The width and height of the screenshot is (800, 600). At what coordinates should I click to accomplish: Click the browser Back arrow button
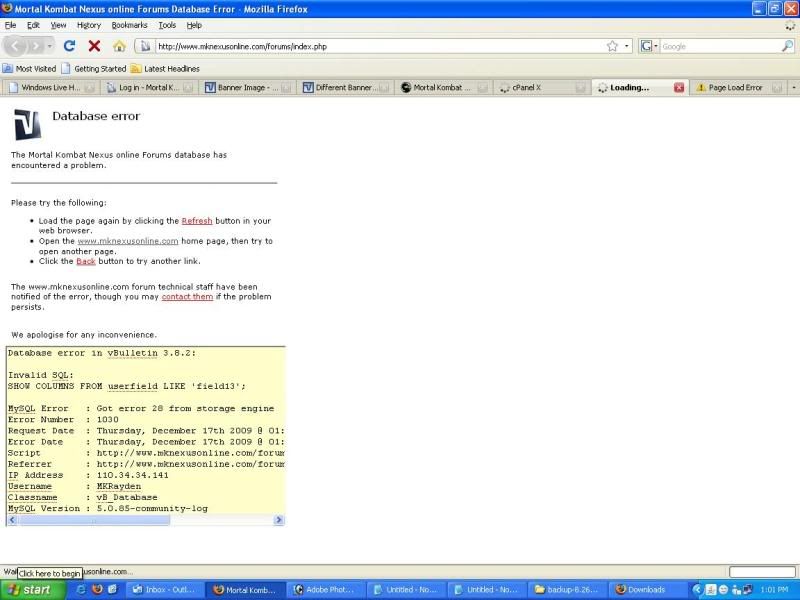(15, 46)
